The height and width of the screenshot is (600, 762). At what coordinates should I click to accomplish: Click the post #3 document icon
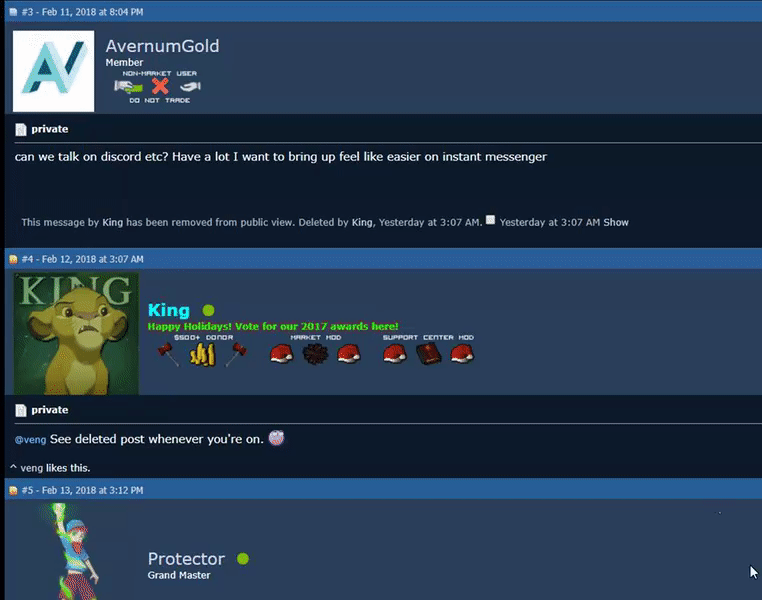13,12
